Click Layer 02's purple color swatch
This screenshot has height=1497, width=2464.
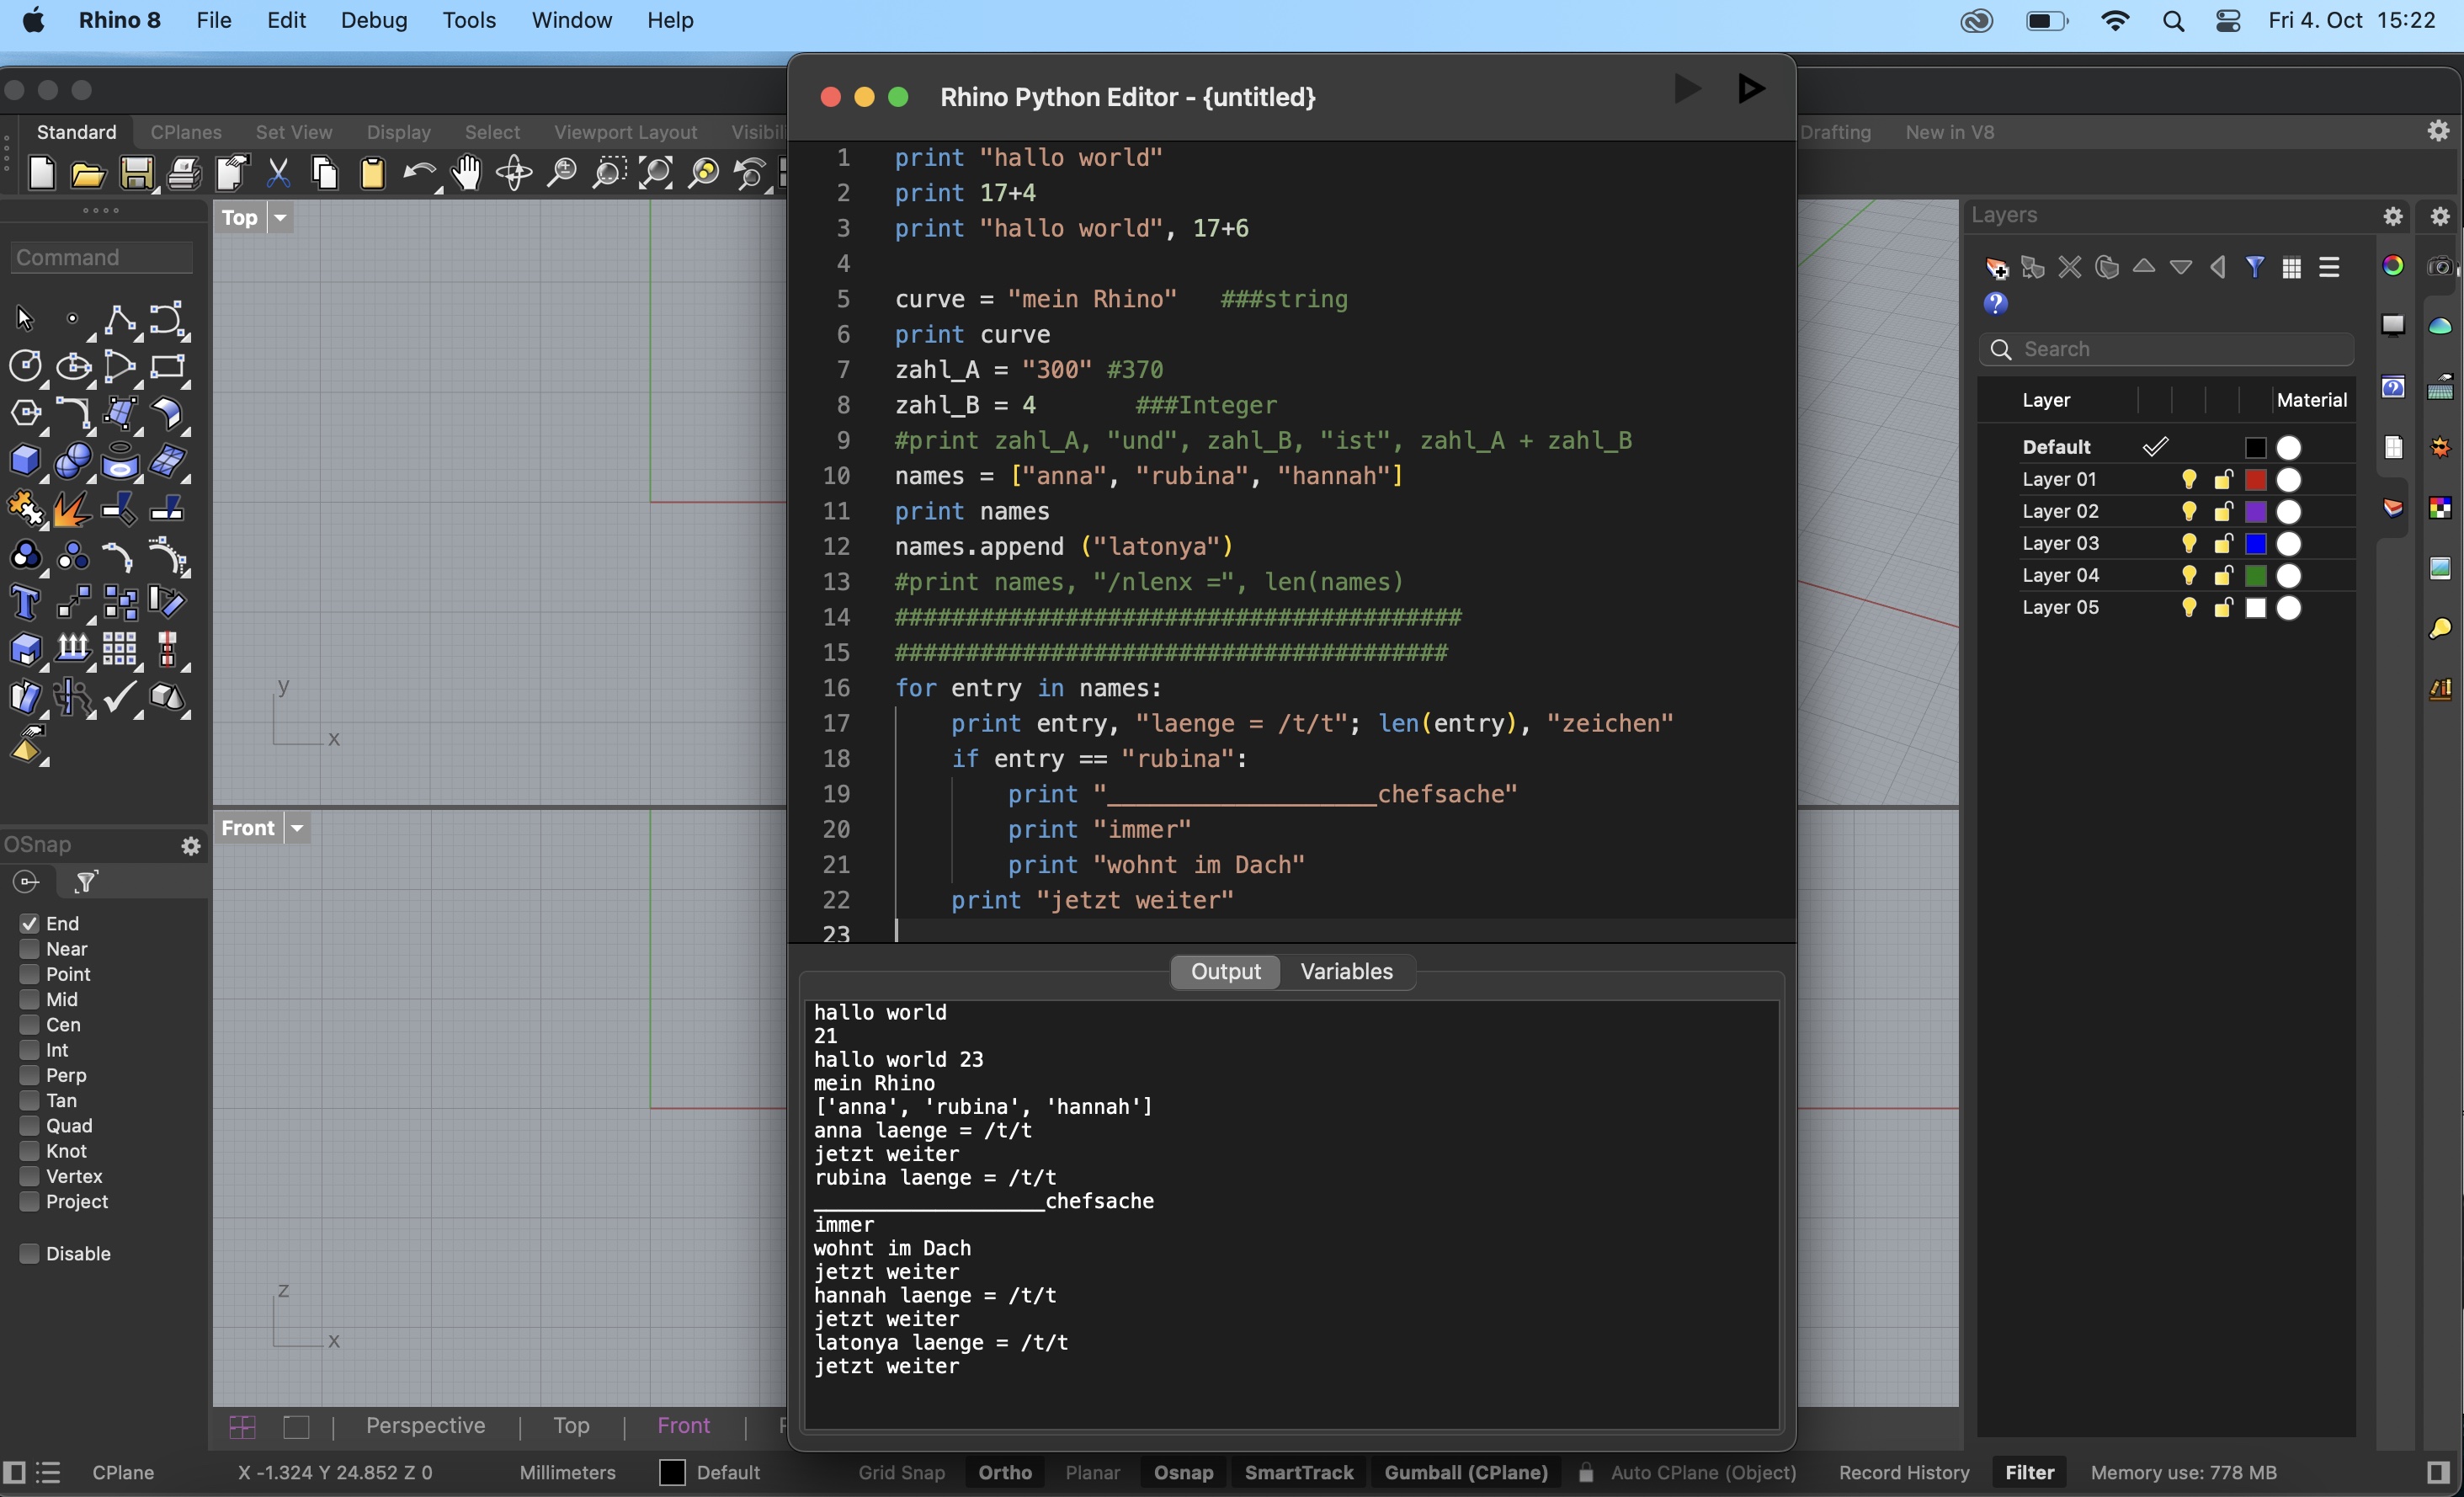[2257, 512]
